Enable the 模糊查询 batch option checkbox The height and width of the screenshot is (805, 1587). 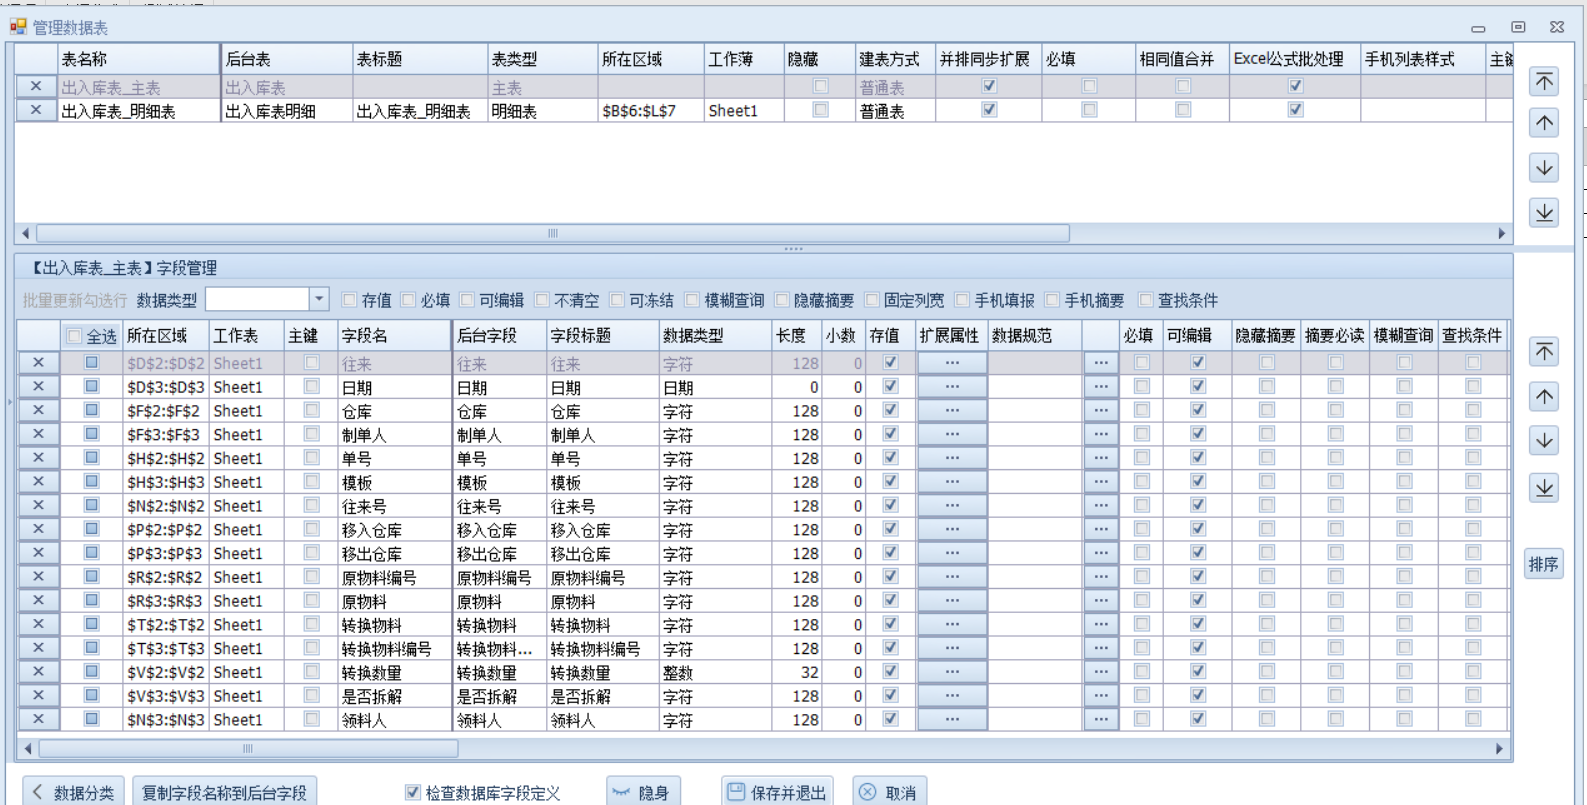pyautogui.click(x=692, y=300)
